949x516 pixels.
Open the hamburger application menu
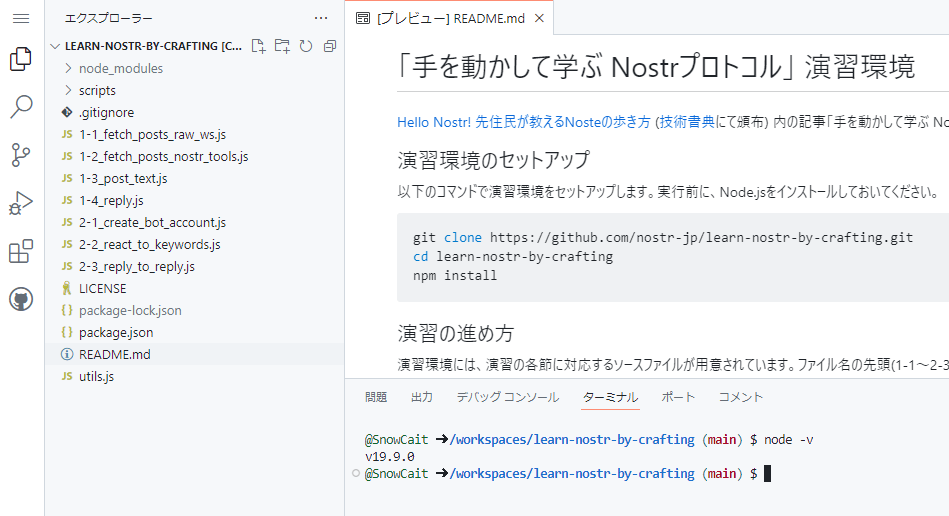[x=21, y=18]
